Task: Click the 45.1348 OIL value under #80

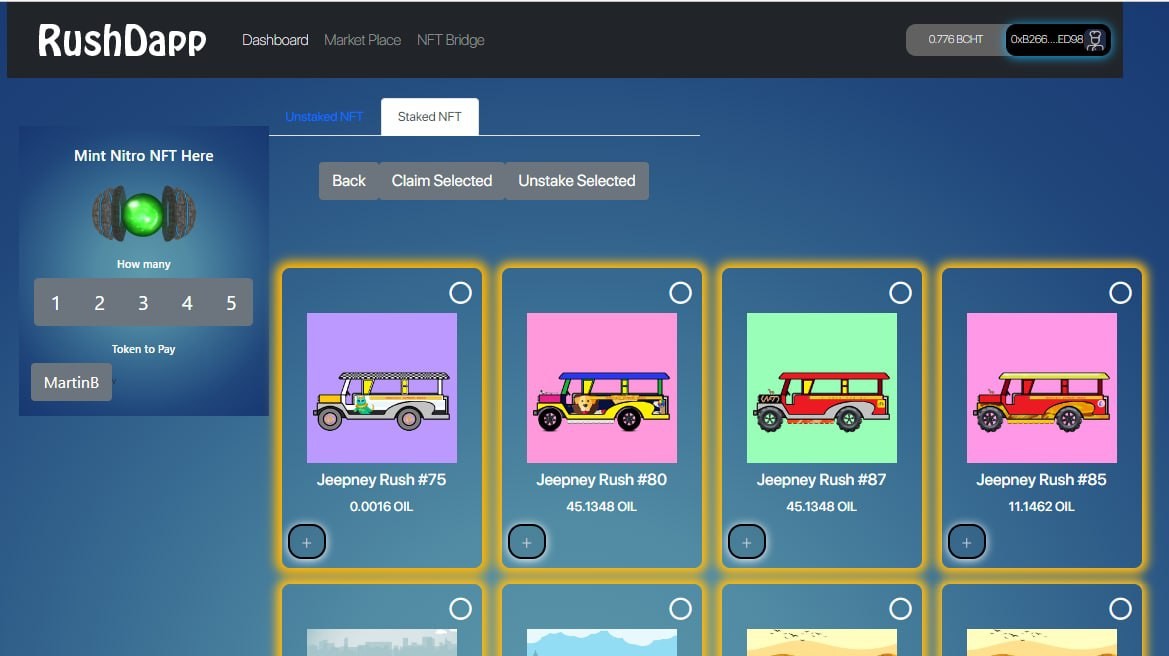Action: [x=602, y=507]
